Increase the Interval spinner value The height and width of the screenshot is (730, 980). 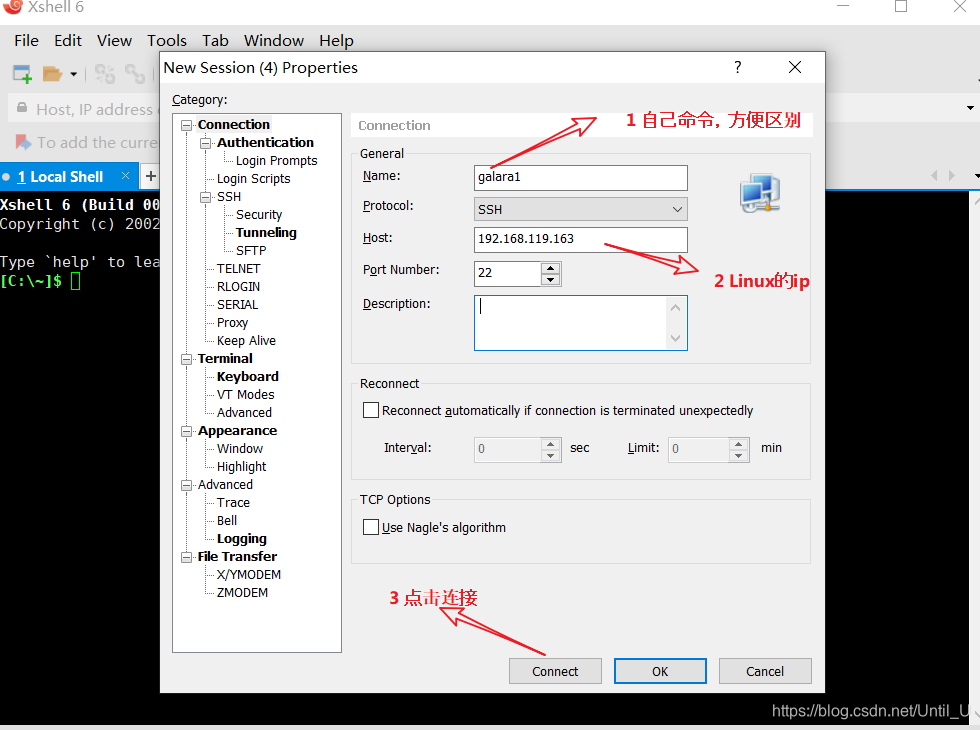coord(550,443)
